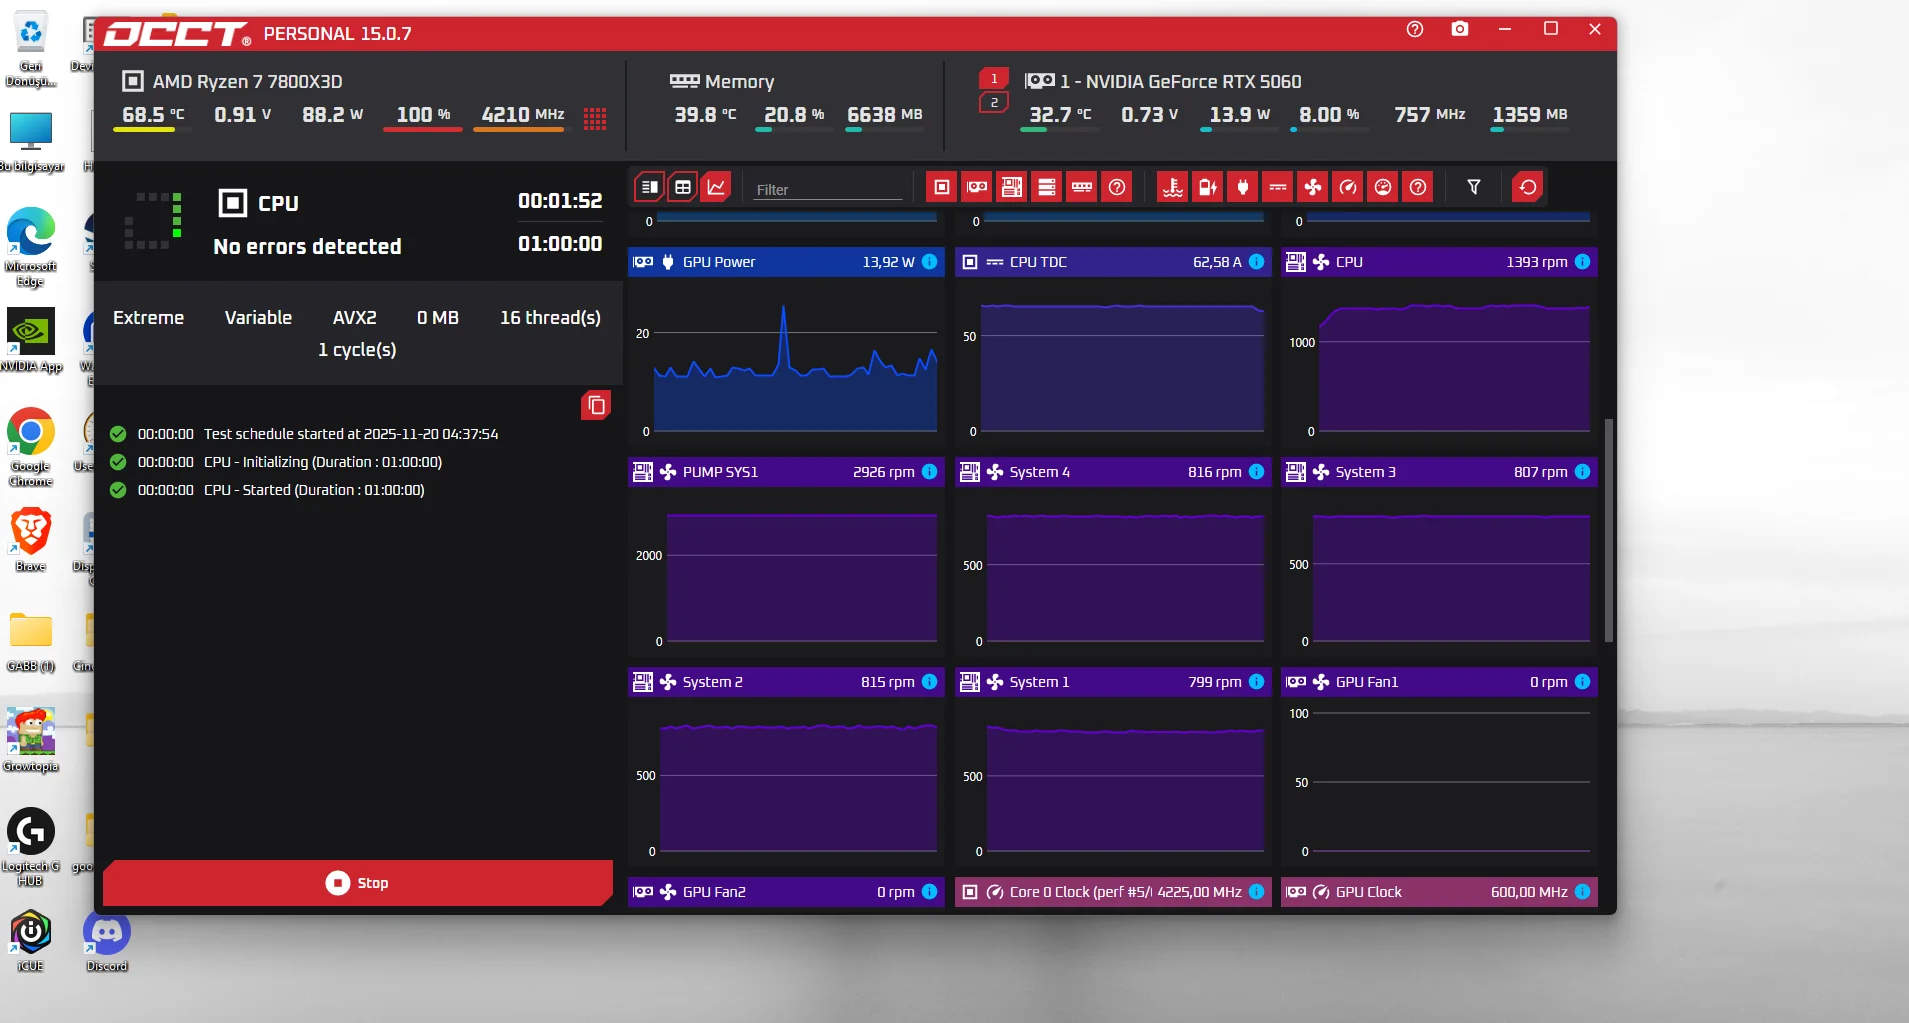This screenshot has width=1909, height=1023.
Task: Show info for System 1 fan
Action: [x=1257, y=682]
